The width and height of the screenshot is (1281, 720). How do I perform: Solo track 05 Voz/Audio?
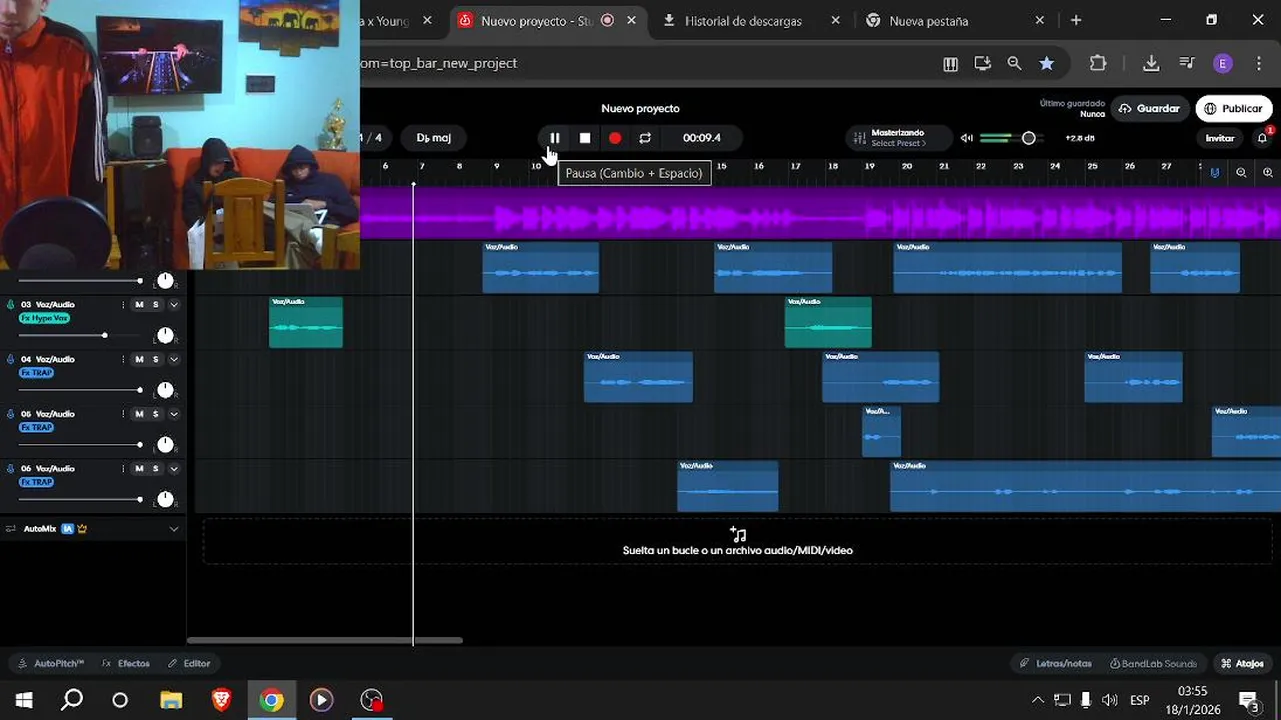tap(155, 414)
